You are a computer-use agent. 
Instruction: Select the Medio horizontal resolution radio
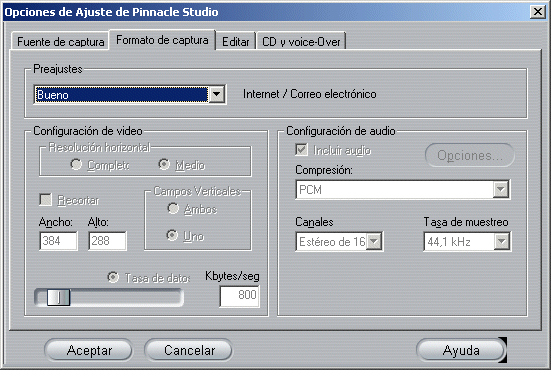pyautogui.click(x=164, y=164)
